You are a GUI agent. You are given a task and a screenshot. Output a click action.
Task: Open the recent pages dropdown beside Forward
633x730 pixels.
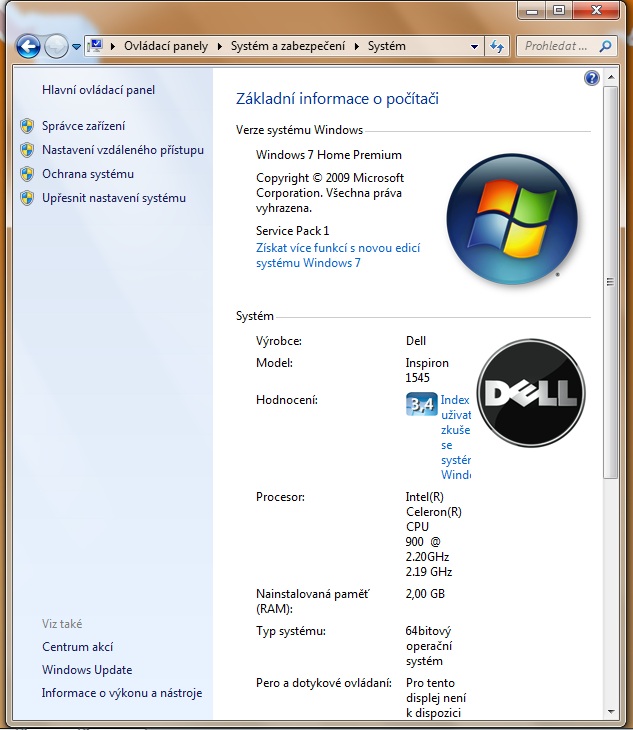pyautogui.click(x=76, y=47)
